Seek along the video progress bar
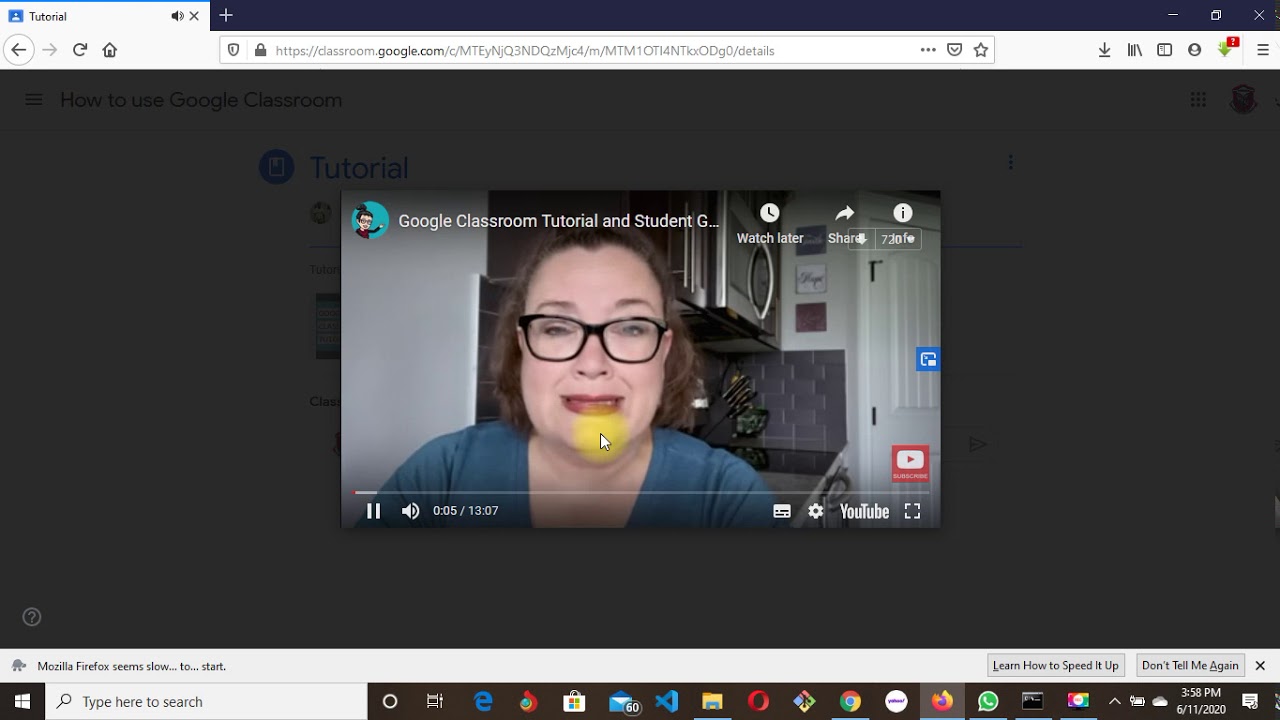This screenshot has height=720, width=1280. 641,492
